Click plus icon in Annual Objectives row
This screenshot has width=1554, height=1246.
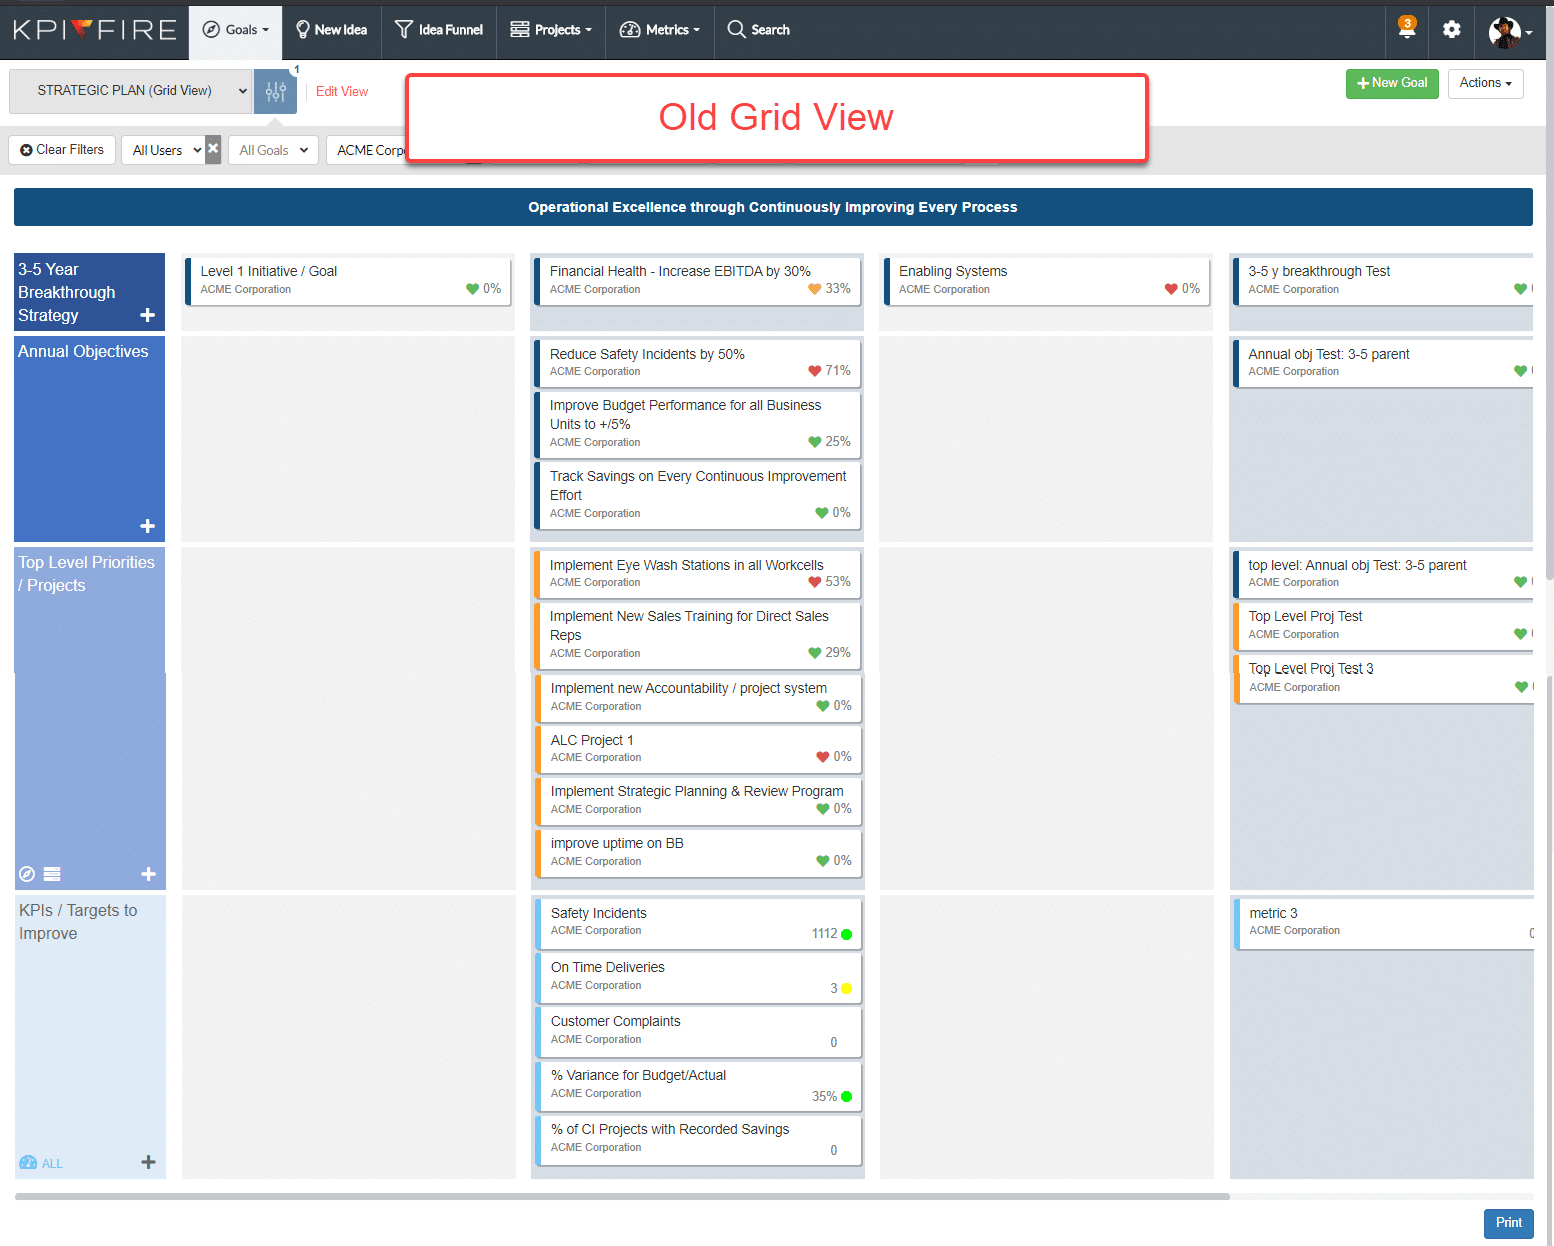[x=148, y=526]
